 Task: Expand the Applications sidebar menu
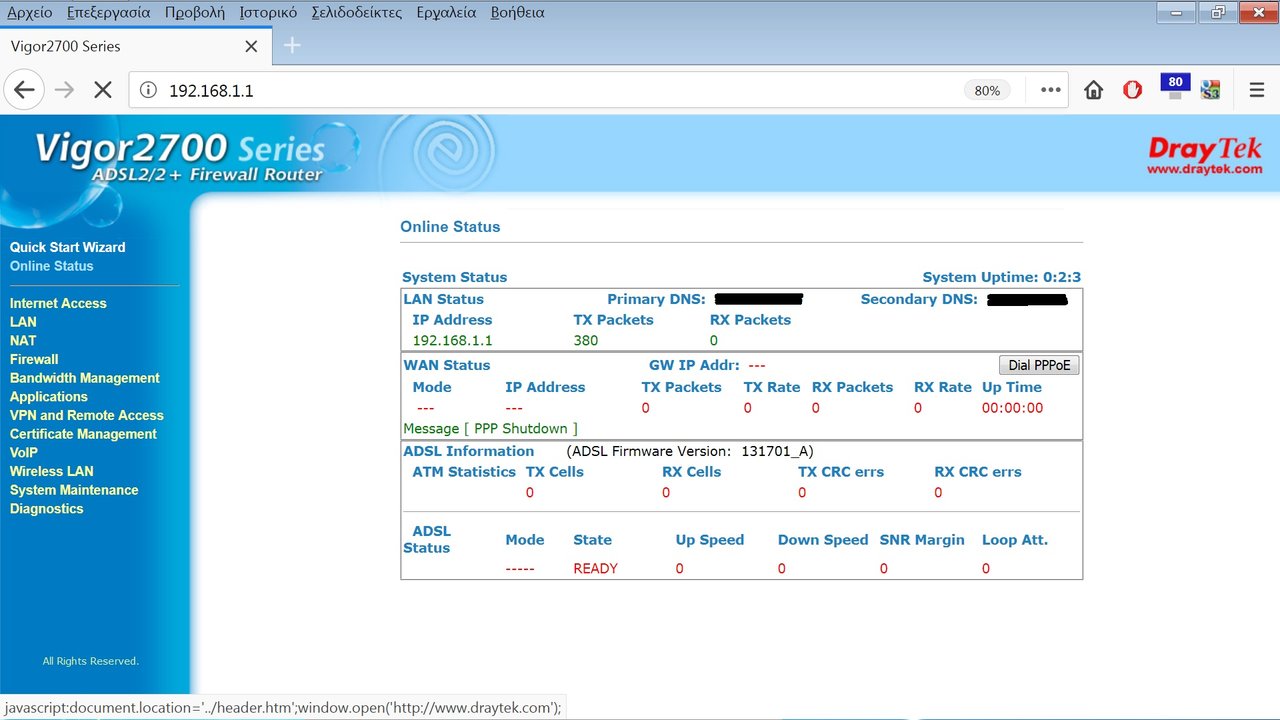tap(49, 396)
